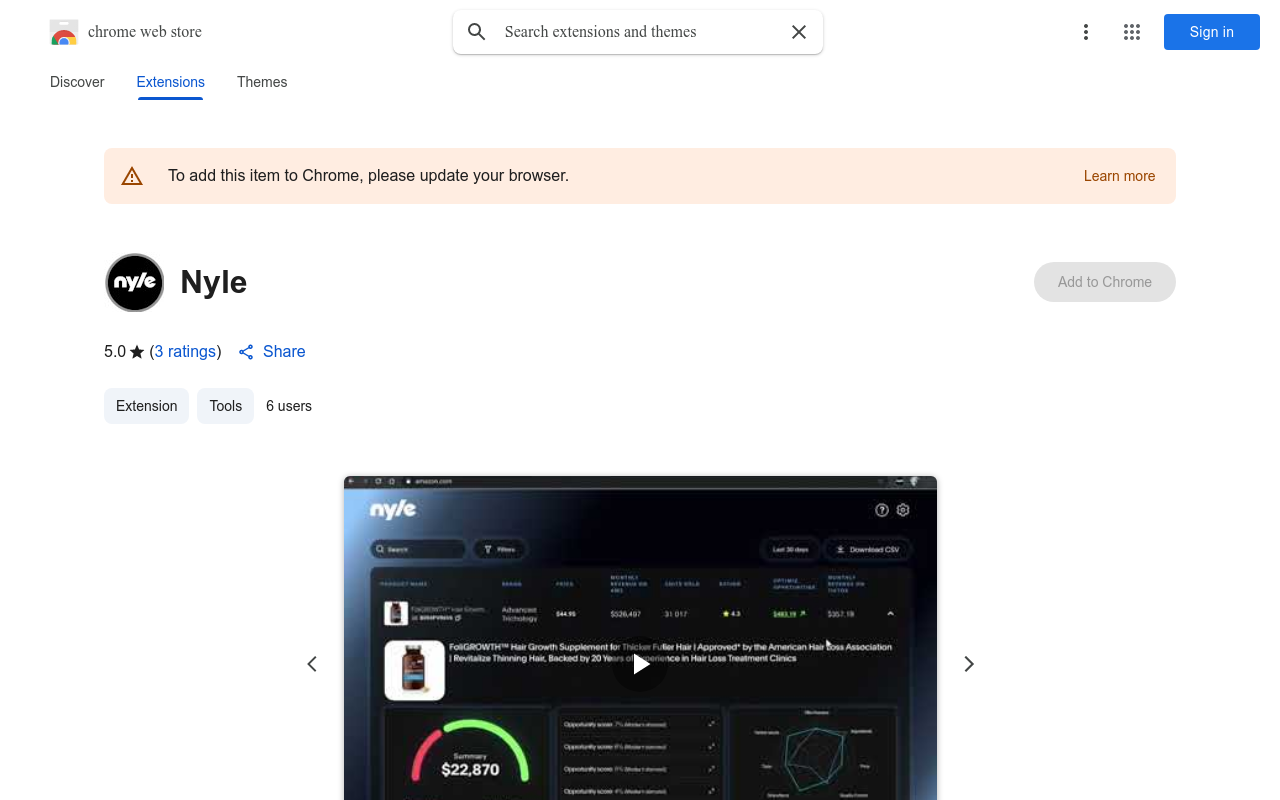Click the Extension category chip
The image size is (1280, 800).
146,406
